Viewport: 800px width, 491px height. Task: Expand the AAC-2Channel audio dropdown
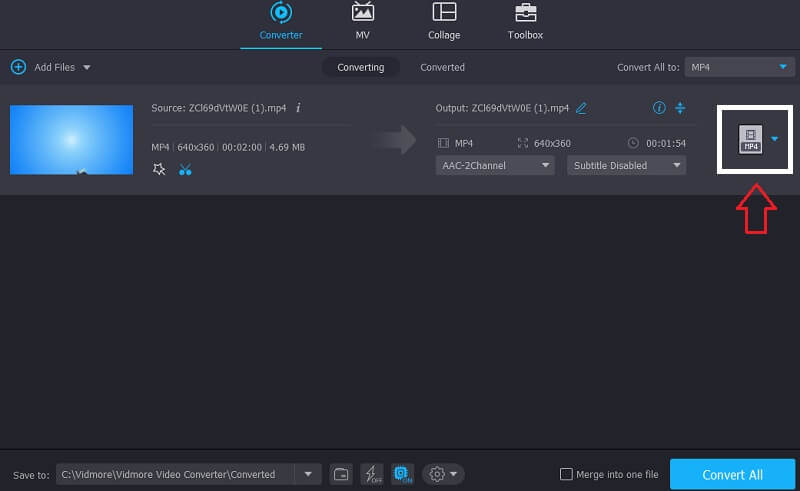(495, 165)
